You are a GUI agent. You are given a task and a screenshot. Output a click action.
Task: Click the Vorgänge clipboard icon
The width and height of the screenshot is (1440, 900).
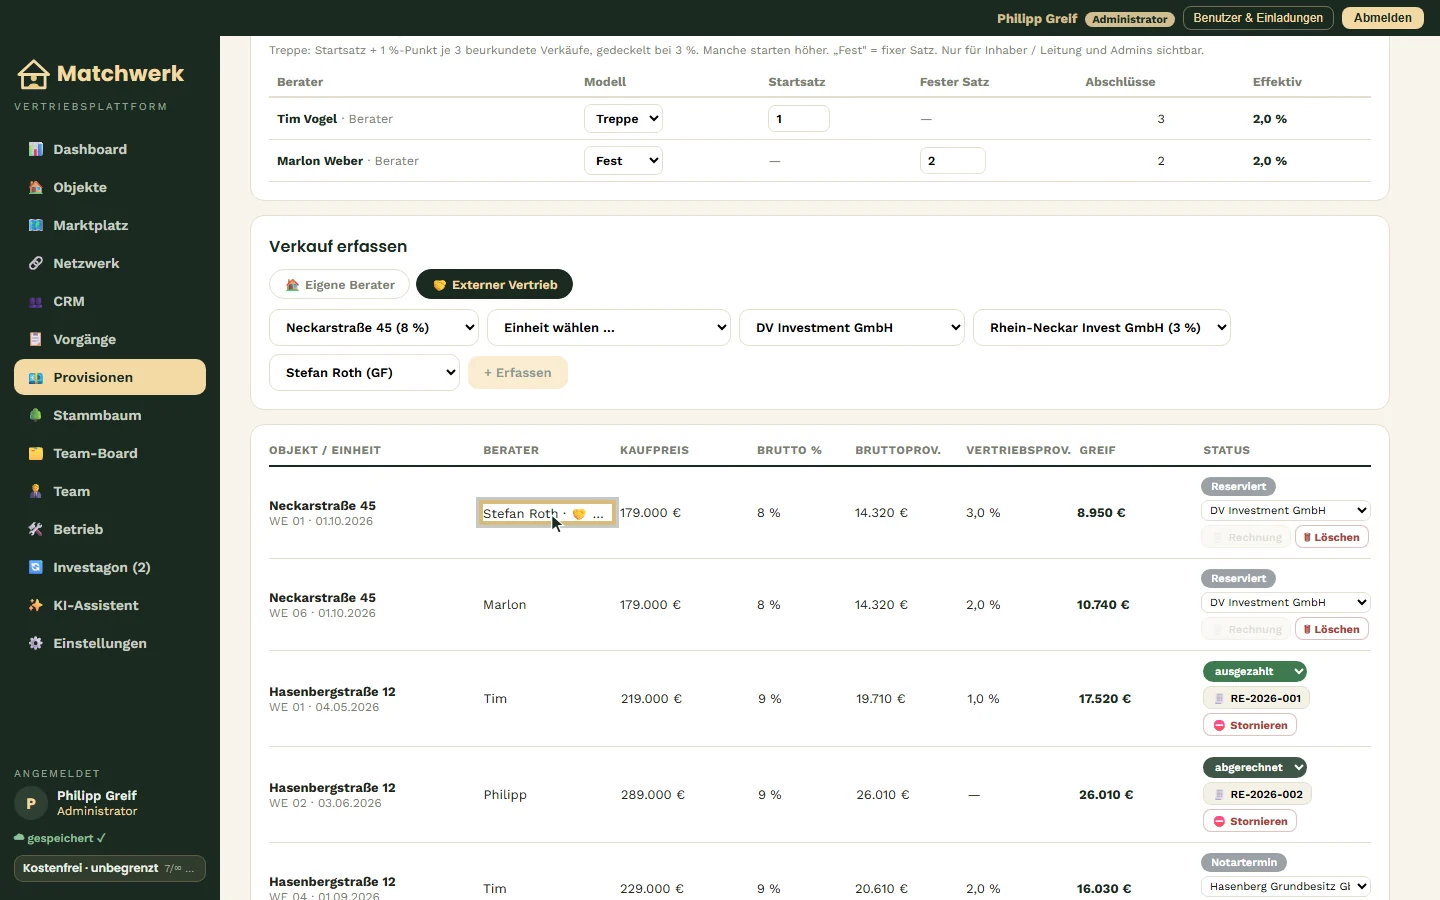click(36, 339)
